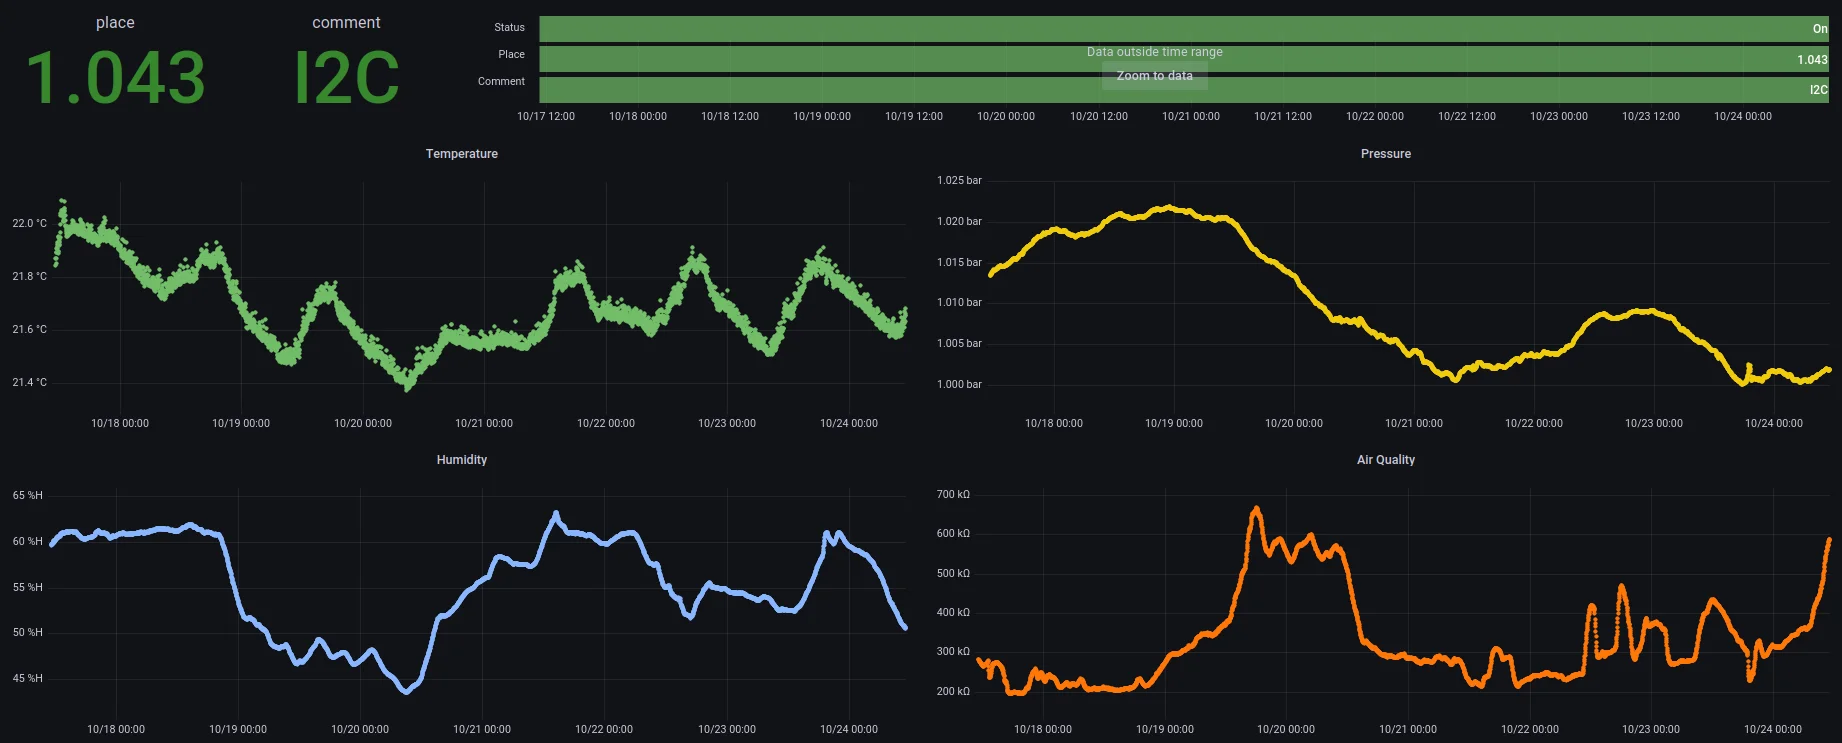Click 10/20 00:00 tick on state timeline axis

tap(1005, 117)
